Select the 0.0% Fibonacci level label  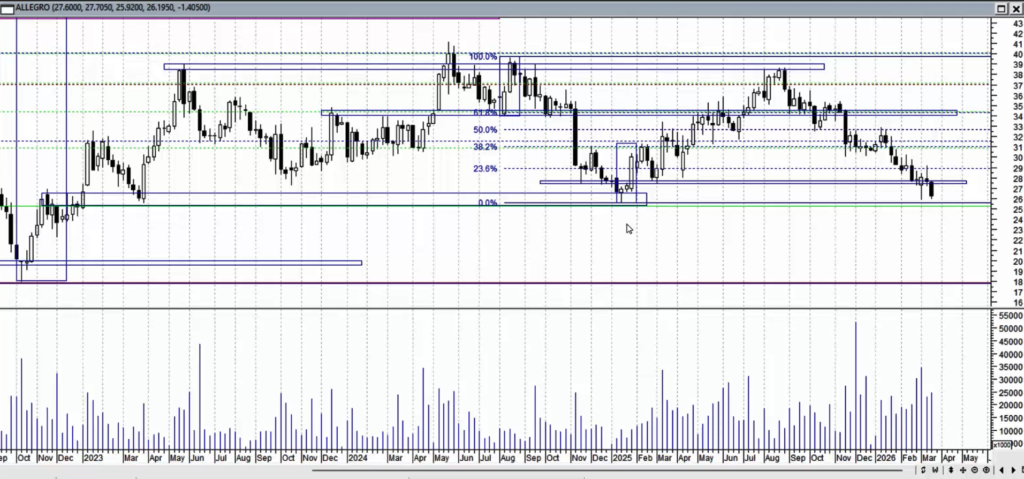coord(487,203)
